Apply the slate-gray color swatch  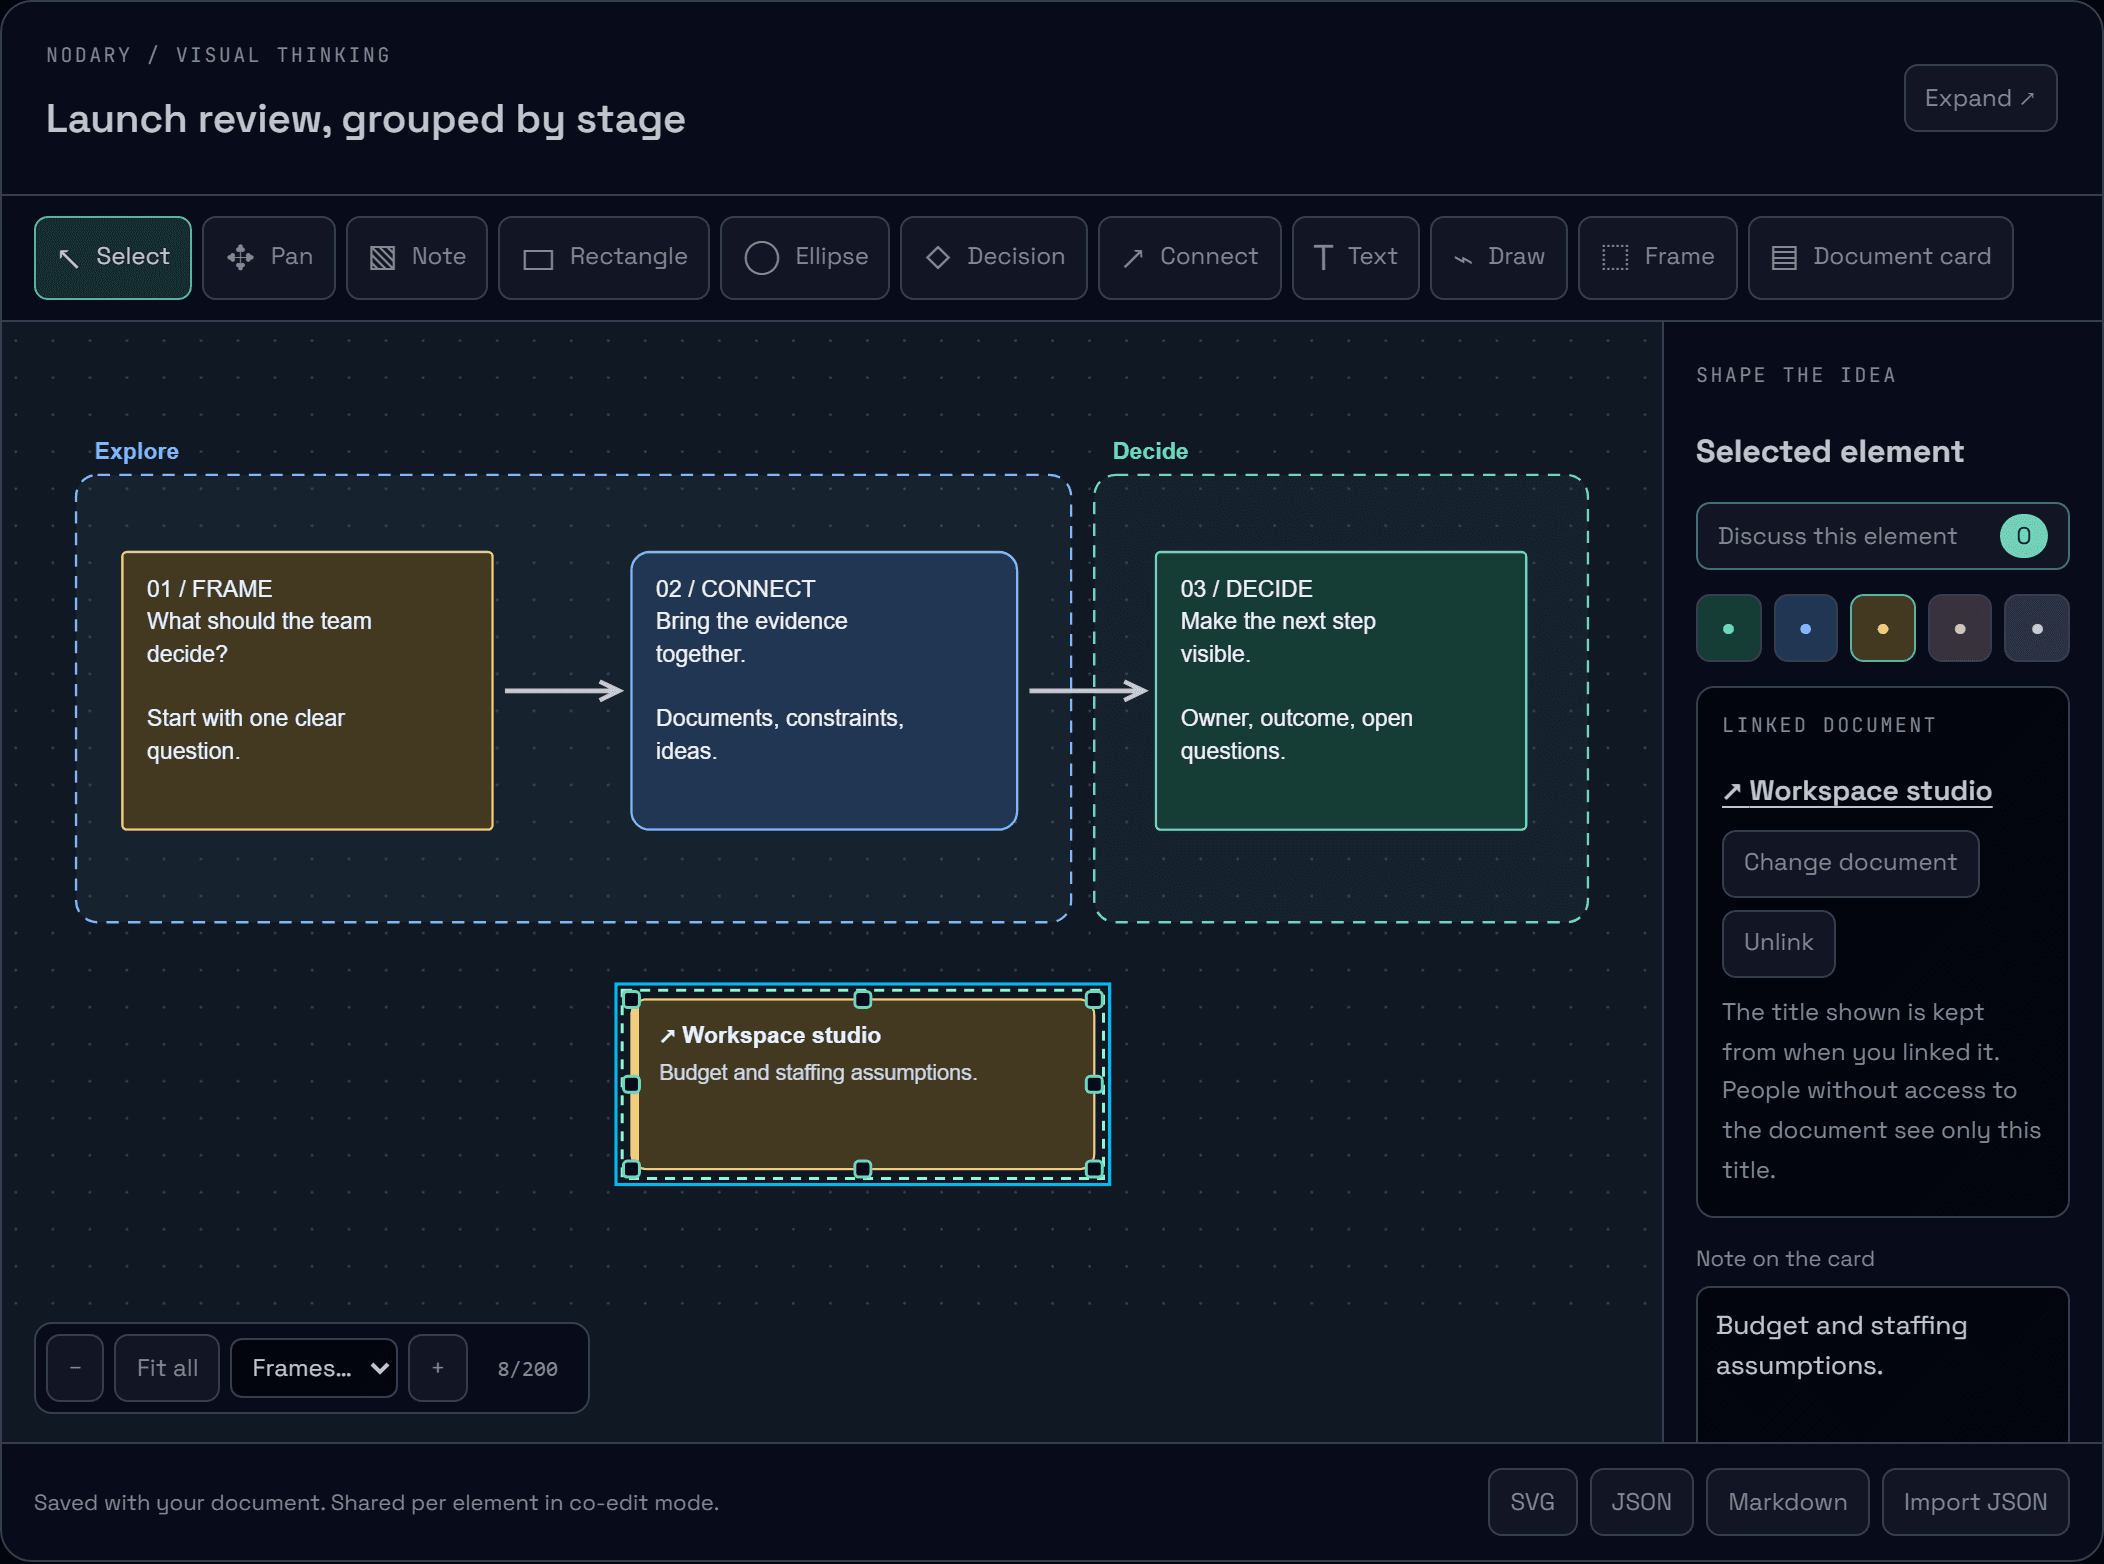pos(2037,628)
